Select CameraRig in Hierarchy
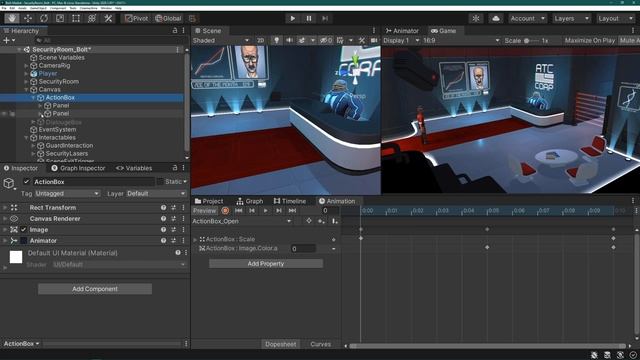The width and height of the screenshot is (640, 360). [54, 65]
